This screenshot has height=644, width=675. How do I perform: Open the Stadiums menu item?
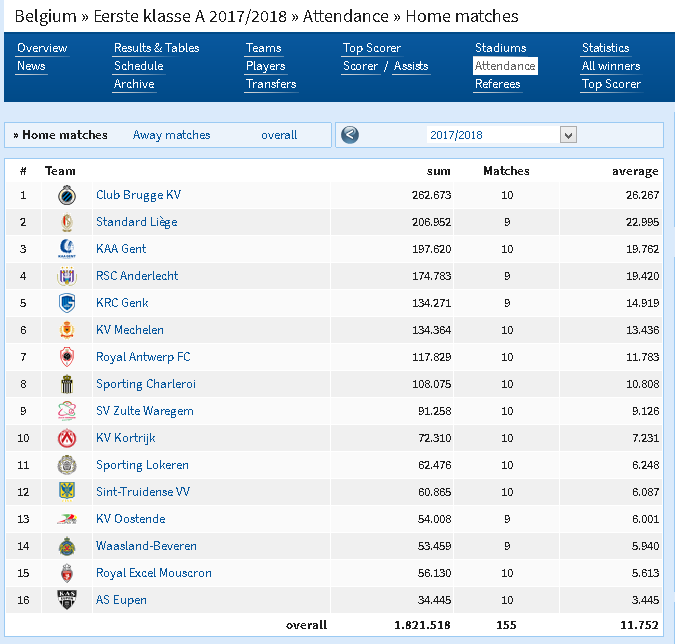point(500,48)
